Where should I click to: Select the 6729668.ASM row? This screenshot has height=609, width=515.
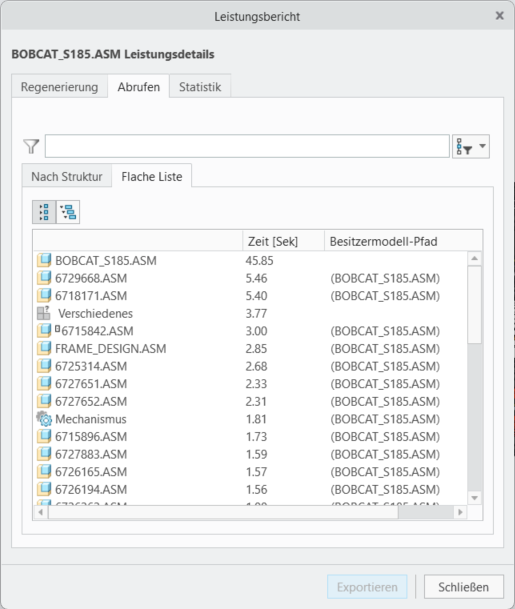point(251,278)
